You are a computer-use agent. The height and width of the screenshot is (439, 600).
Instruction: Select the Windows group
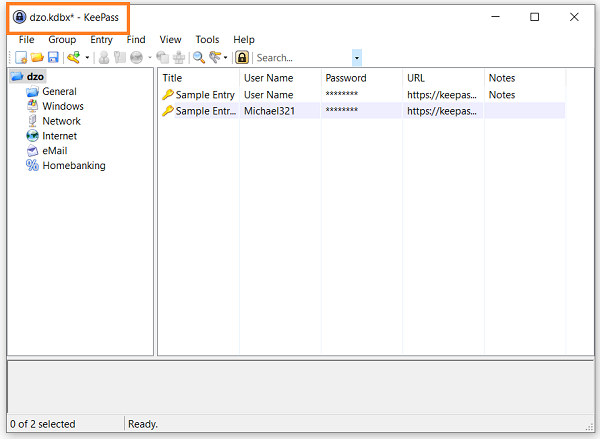point(63,106)
